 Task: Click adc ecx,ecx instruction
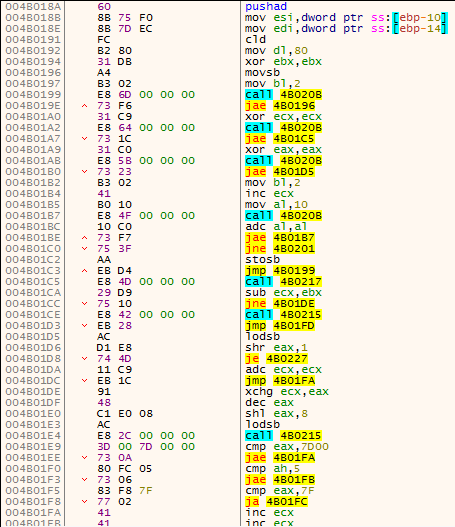tap(283, 370)
